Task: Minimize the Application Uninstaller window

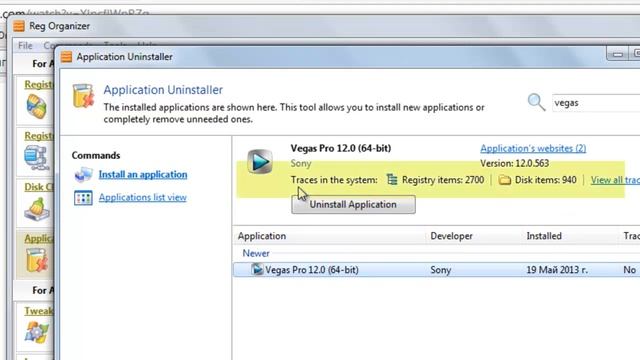Action: point(618,54)
